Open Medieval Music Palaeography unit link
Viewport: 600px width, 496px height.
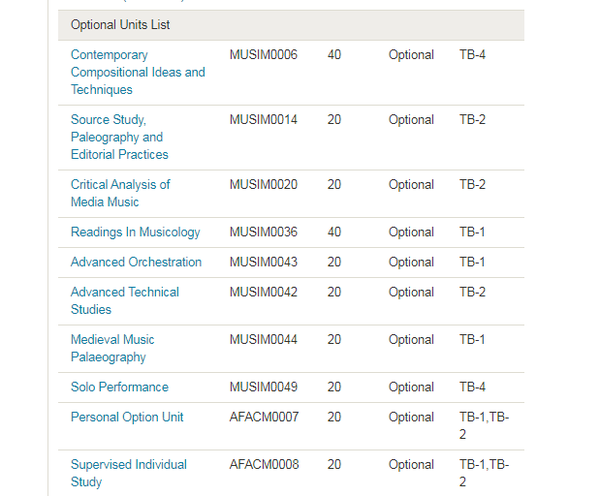pyautogui.click(x=112, y=348)
